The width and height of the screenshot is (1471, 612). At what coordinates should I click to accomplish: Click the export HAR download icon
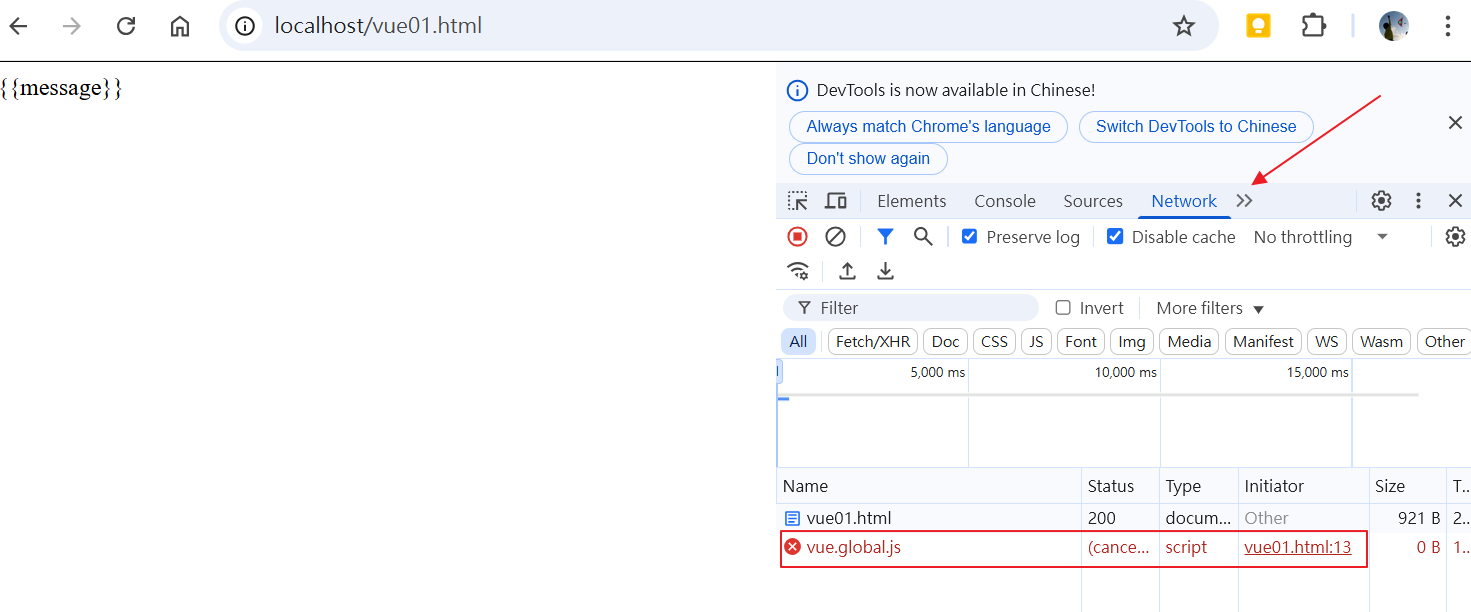pyautogui.click(x=885, y=271)
